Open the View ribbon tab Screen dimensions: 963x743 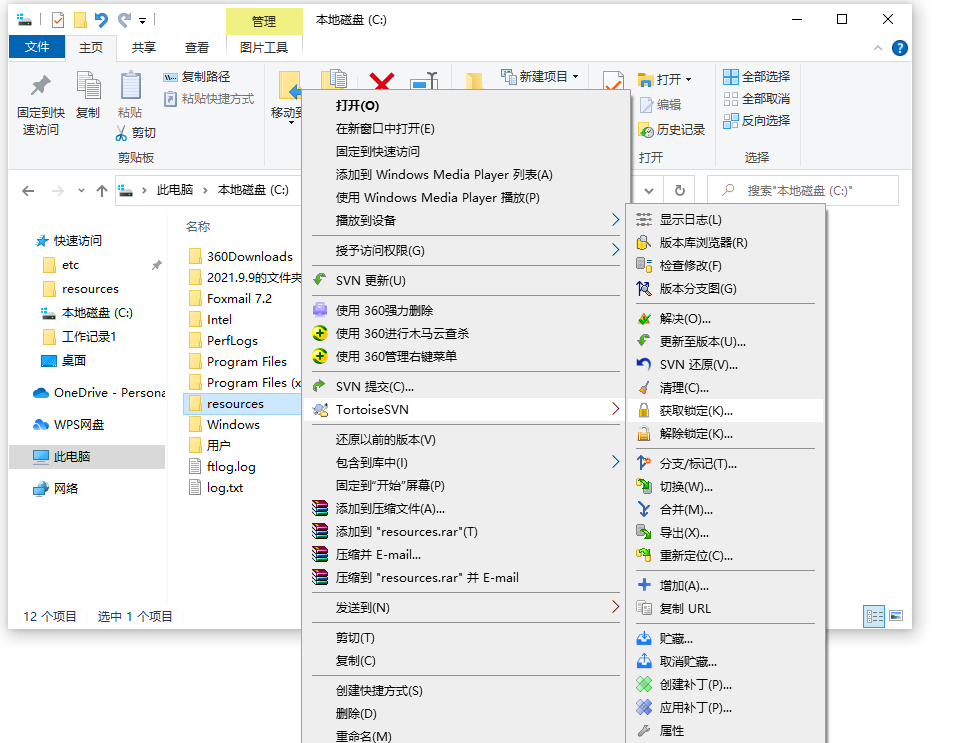click(197, 47)
